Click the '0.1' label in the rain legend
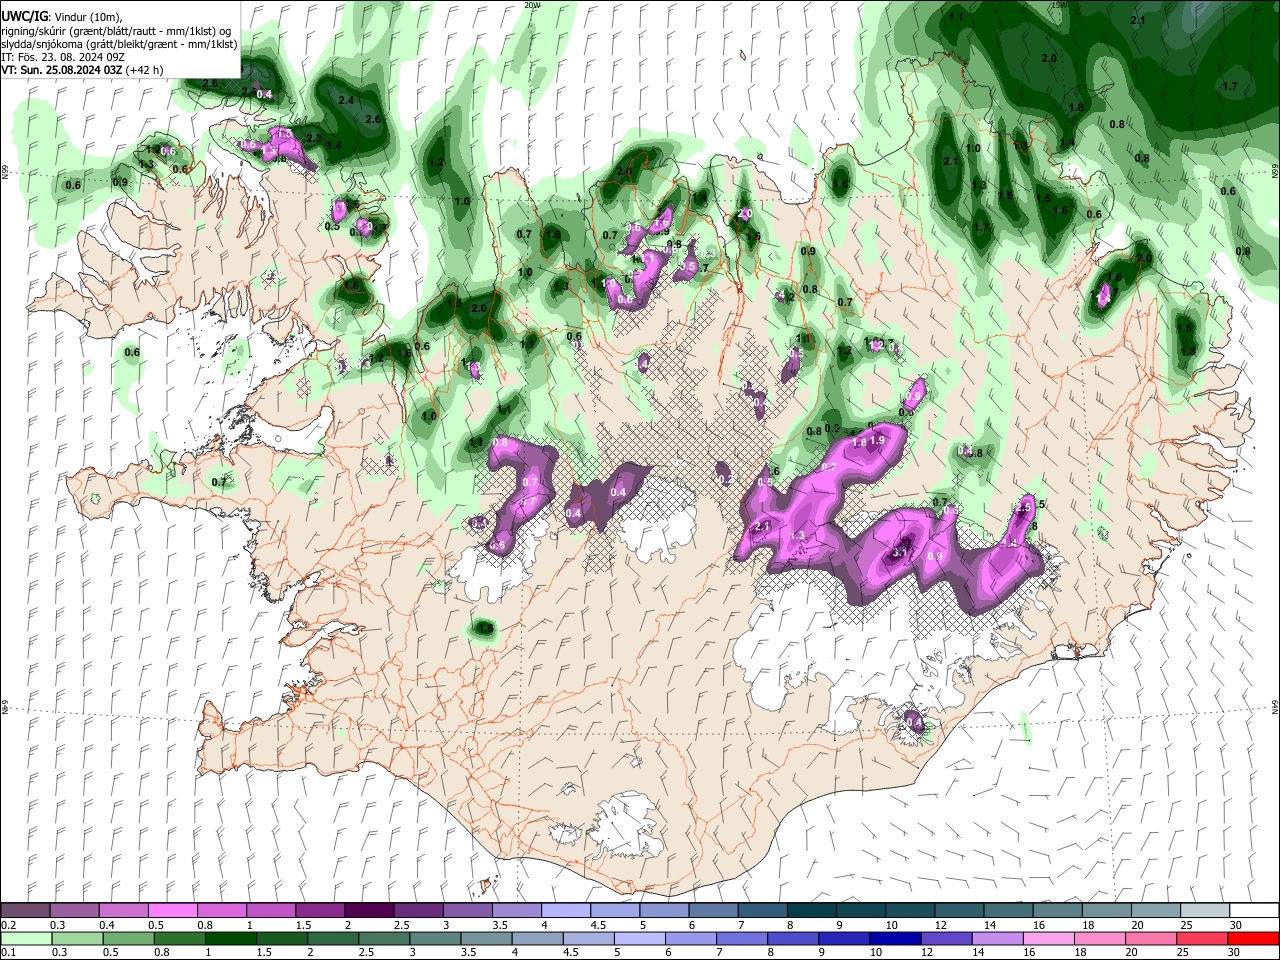Image resolution: width=1280 pixels, height=960 pixels. point(8,952)
